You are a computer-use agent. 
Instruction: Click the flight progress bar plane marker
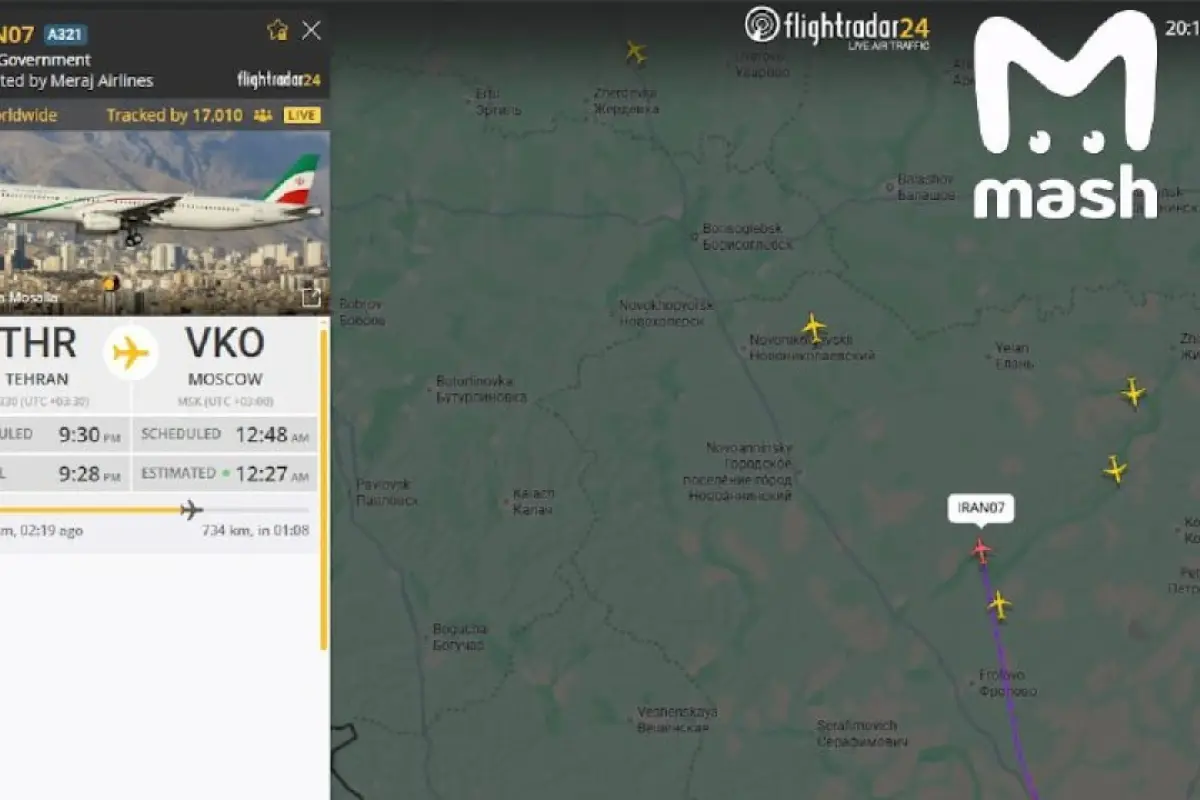coord(191,510)
